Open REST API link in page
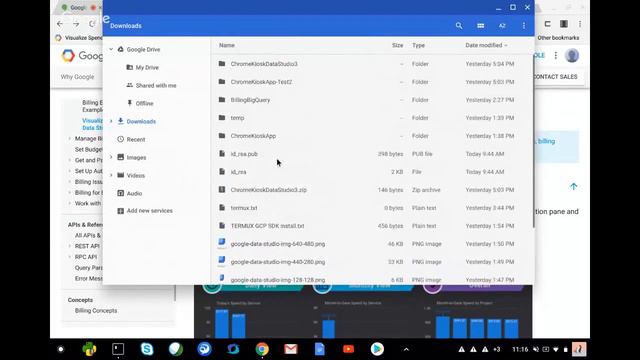This screenshot has height=360, width=640. [x=87, y=246]
